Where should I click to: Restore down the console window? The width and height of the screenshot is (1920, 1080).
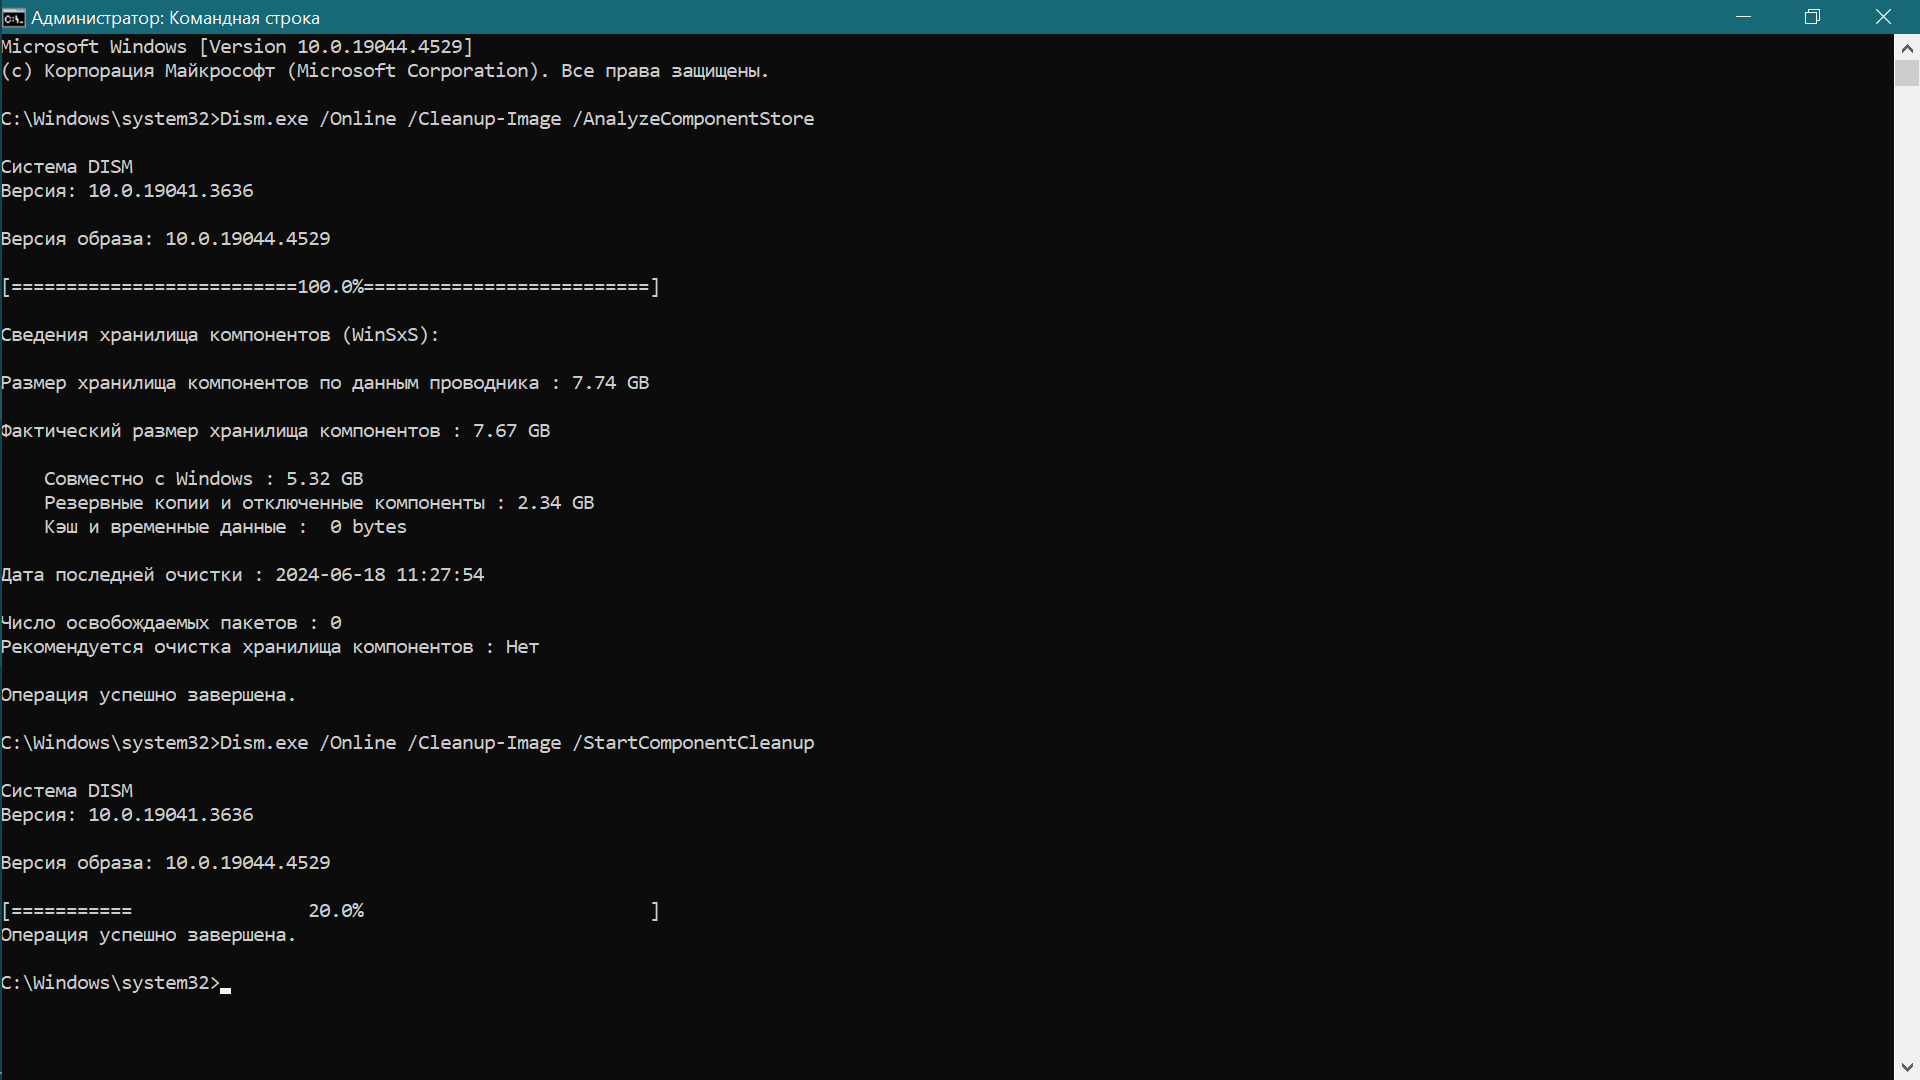(1812, 17)
